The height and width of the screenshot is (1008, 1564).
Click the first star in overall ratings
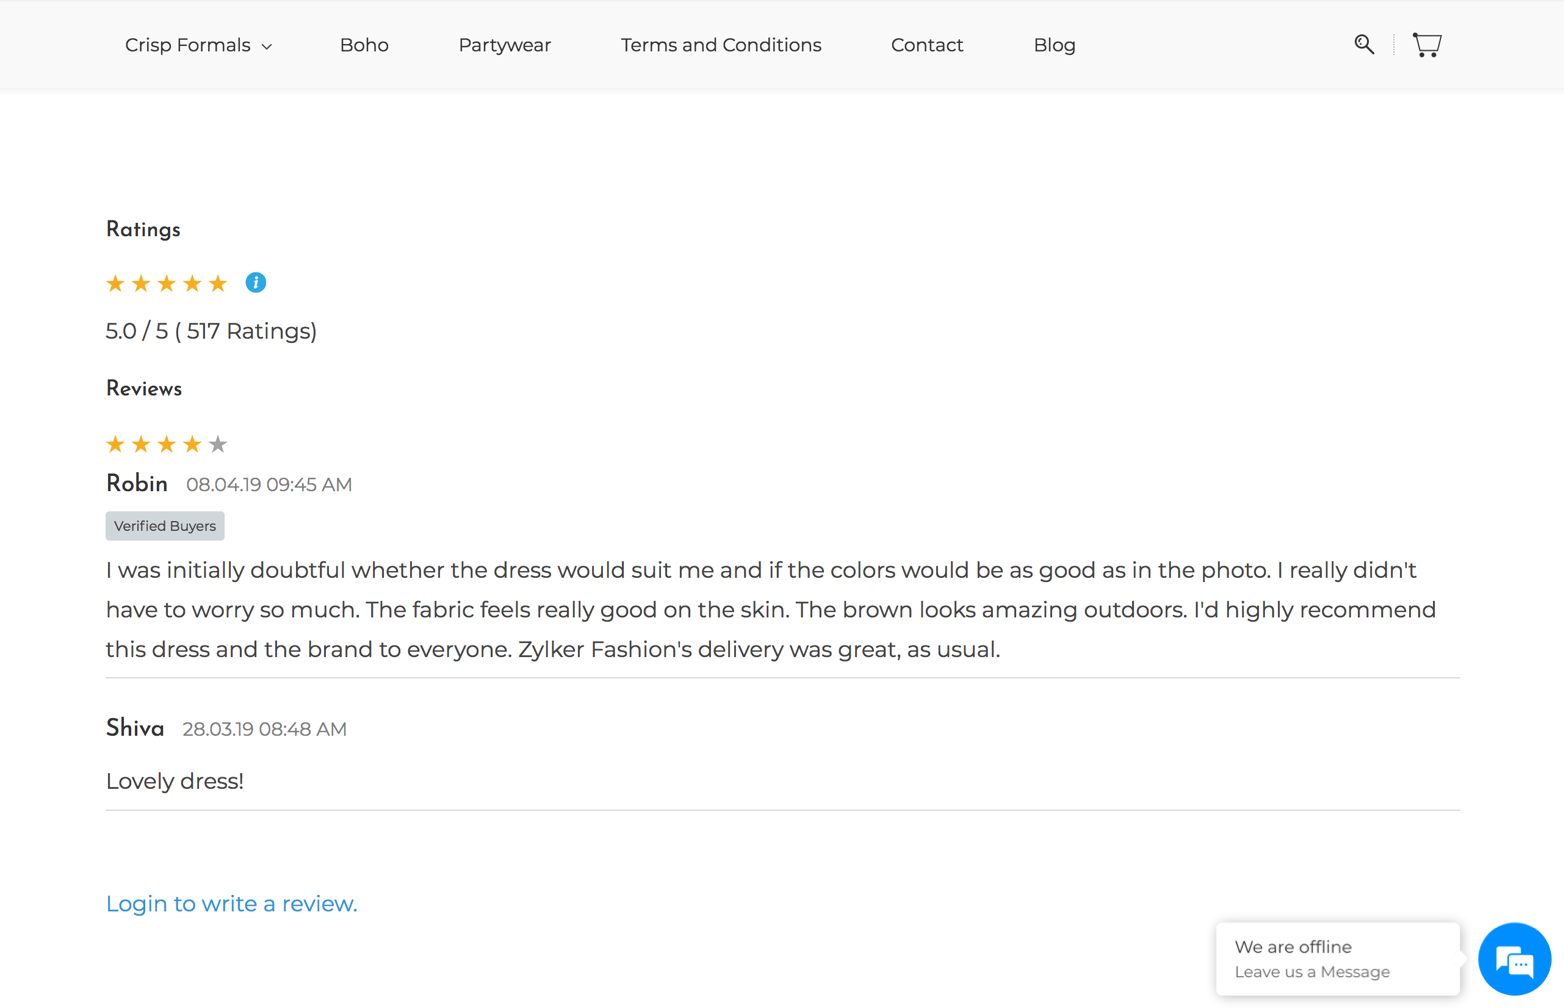[x=115, y=284]
